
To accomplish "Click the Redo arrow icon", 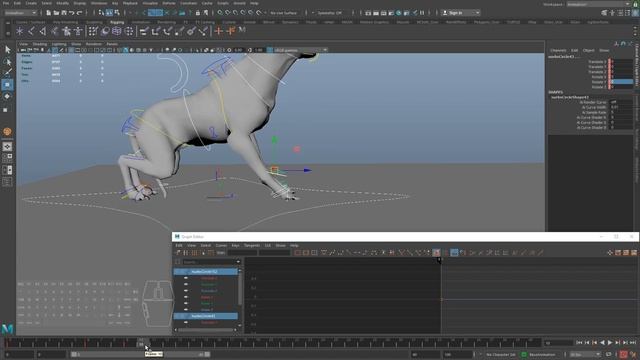I will tap(79, 13).
